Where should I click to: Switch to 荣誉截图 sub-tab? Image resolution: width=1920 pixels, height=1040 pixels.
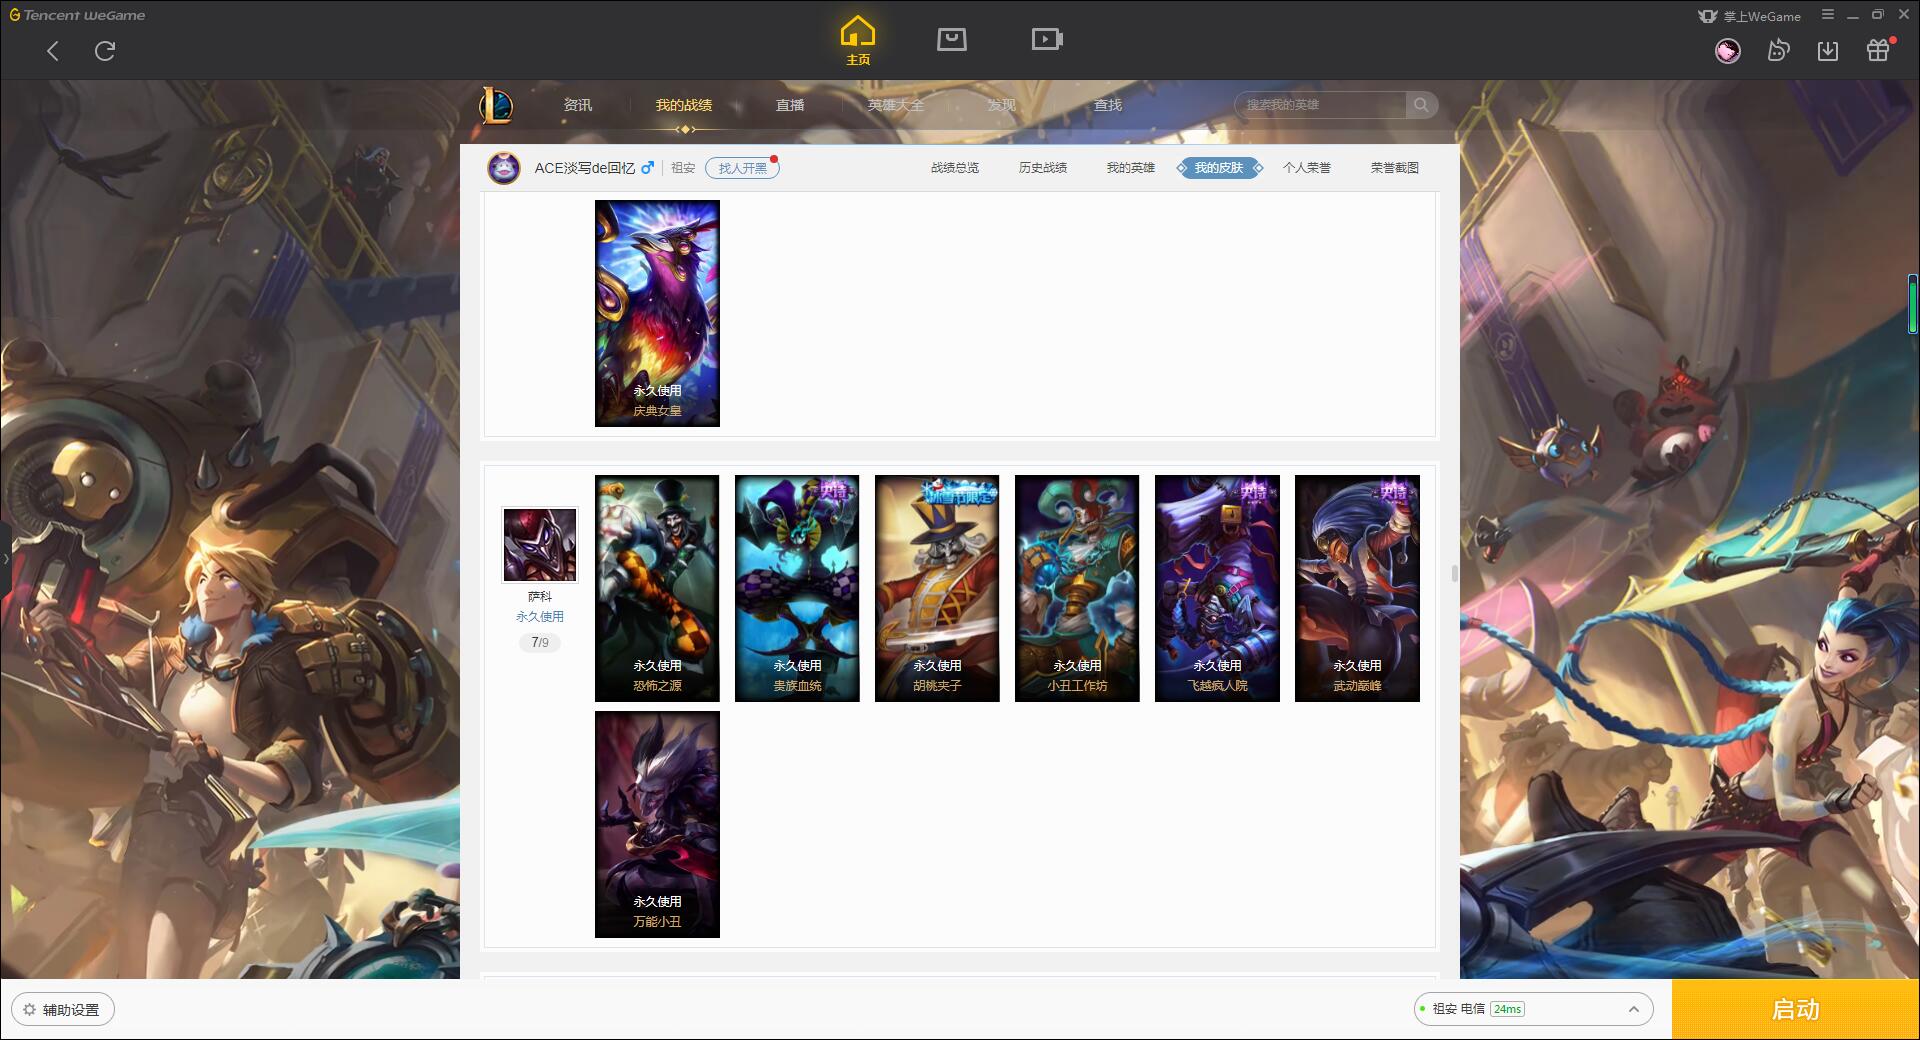click(1395, 168)
